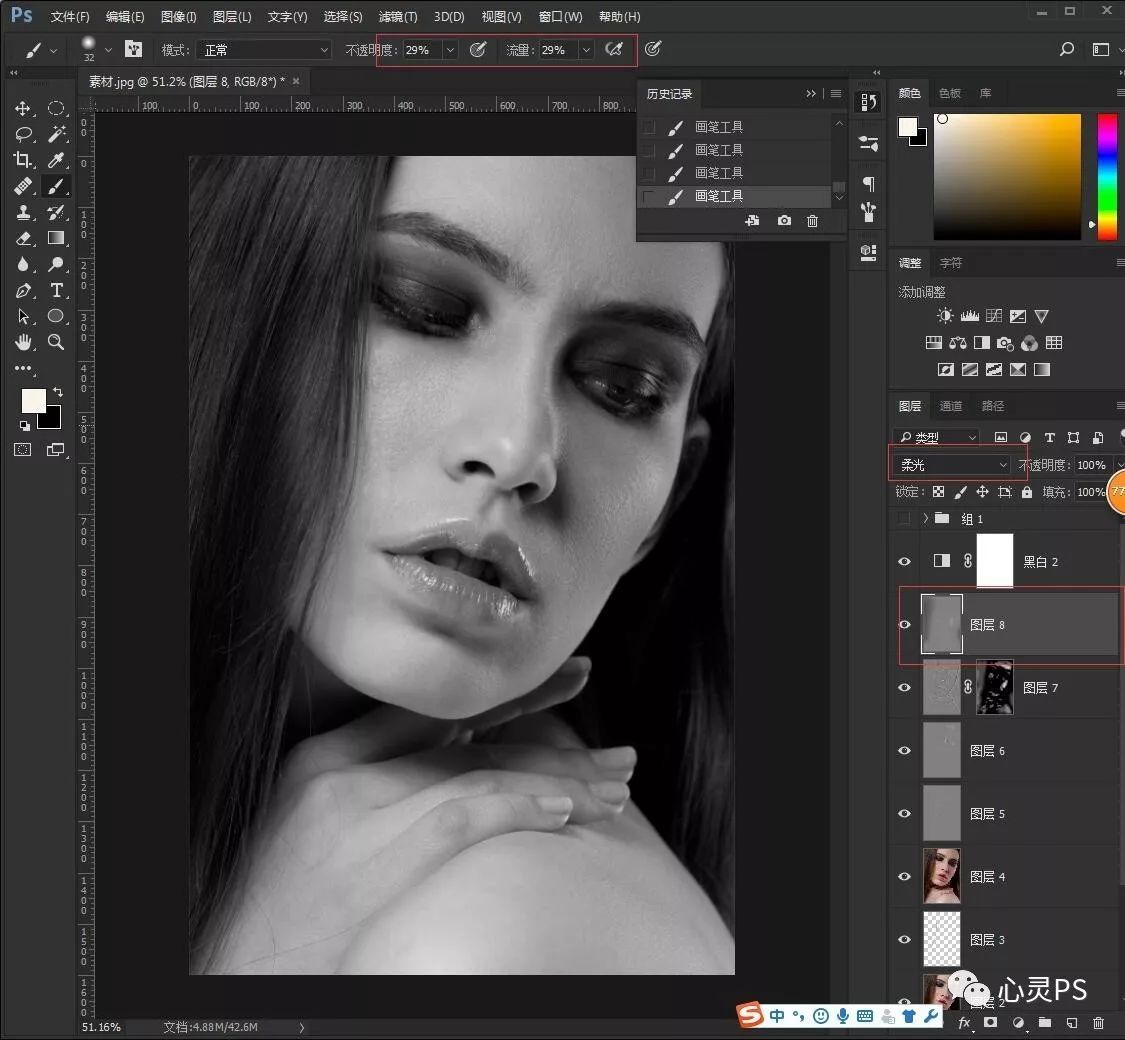Delete current state in History panel

(812, 221)
